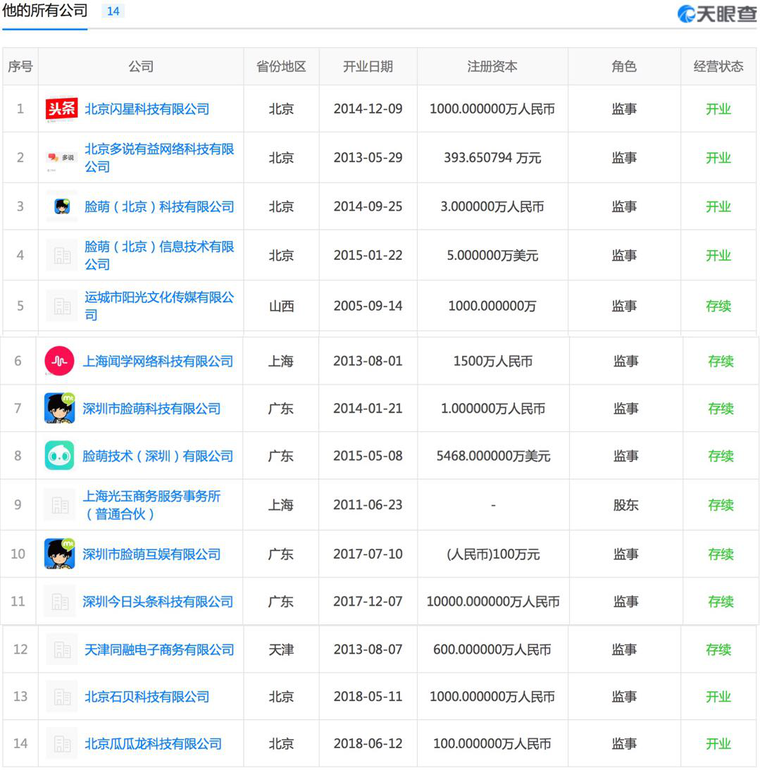The height and width of the screenshot is (770, 760).
Task: Open 天津同融电子商务有限公司 link
Action: coord(159,649)
